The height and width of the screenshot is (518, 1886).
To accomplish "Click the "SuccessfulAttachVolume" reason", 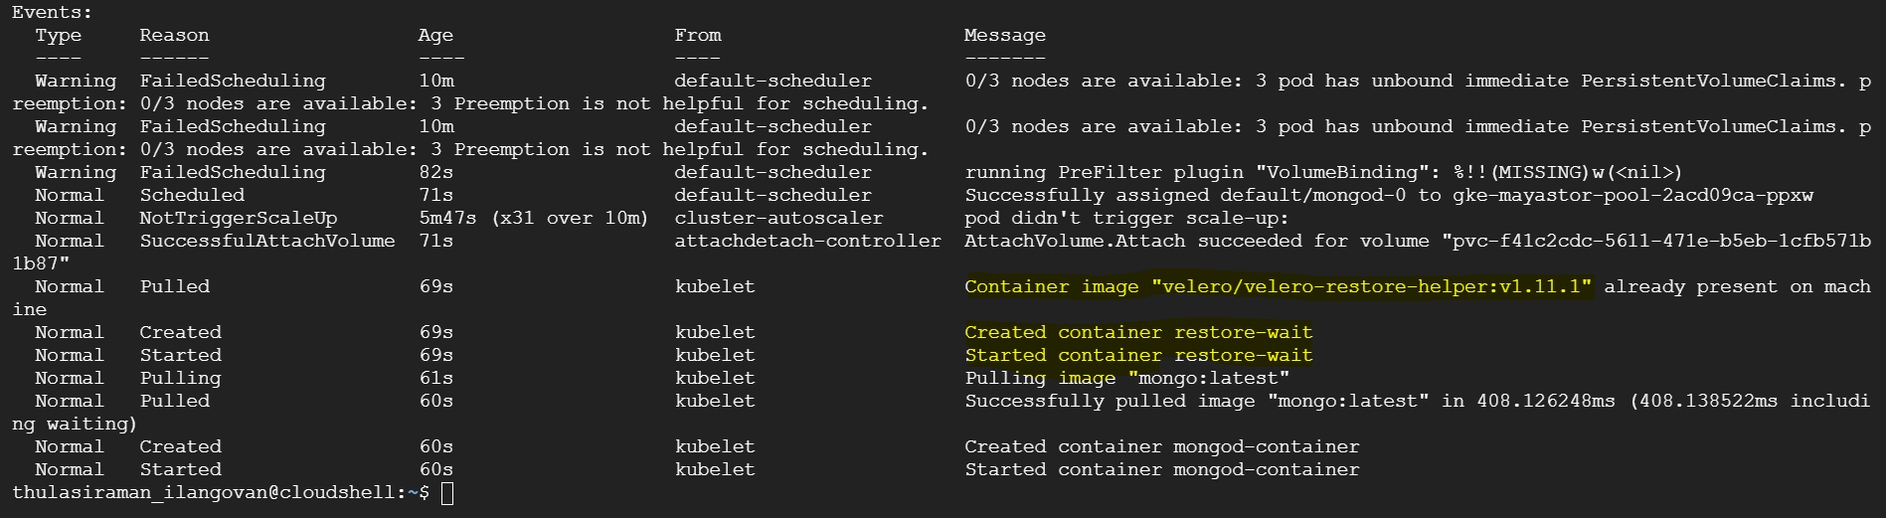I will pos(267,241).
